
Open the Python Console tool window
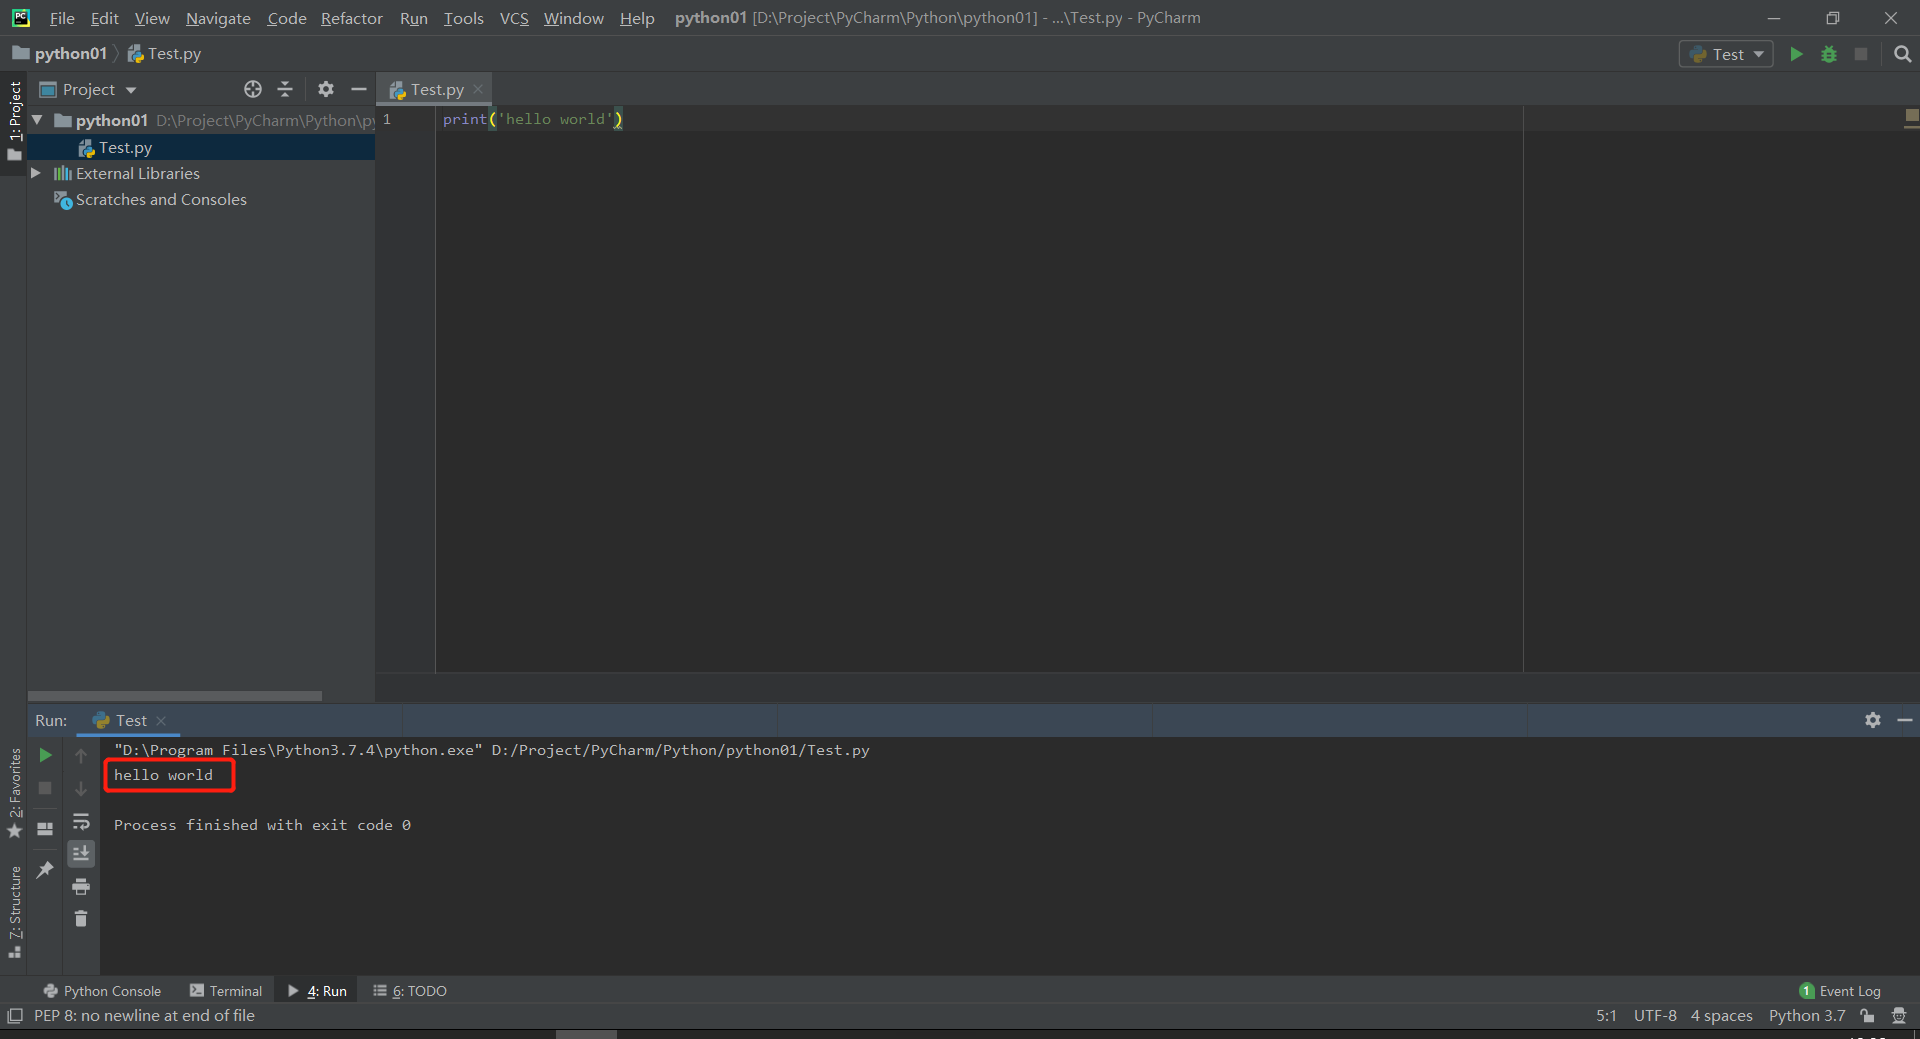coord(102,991)
